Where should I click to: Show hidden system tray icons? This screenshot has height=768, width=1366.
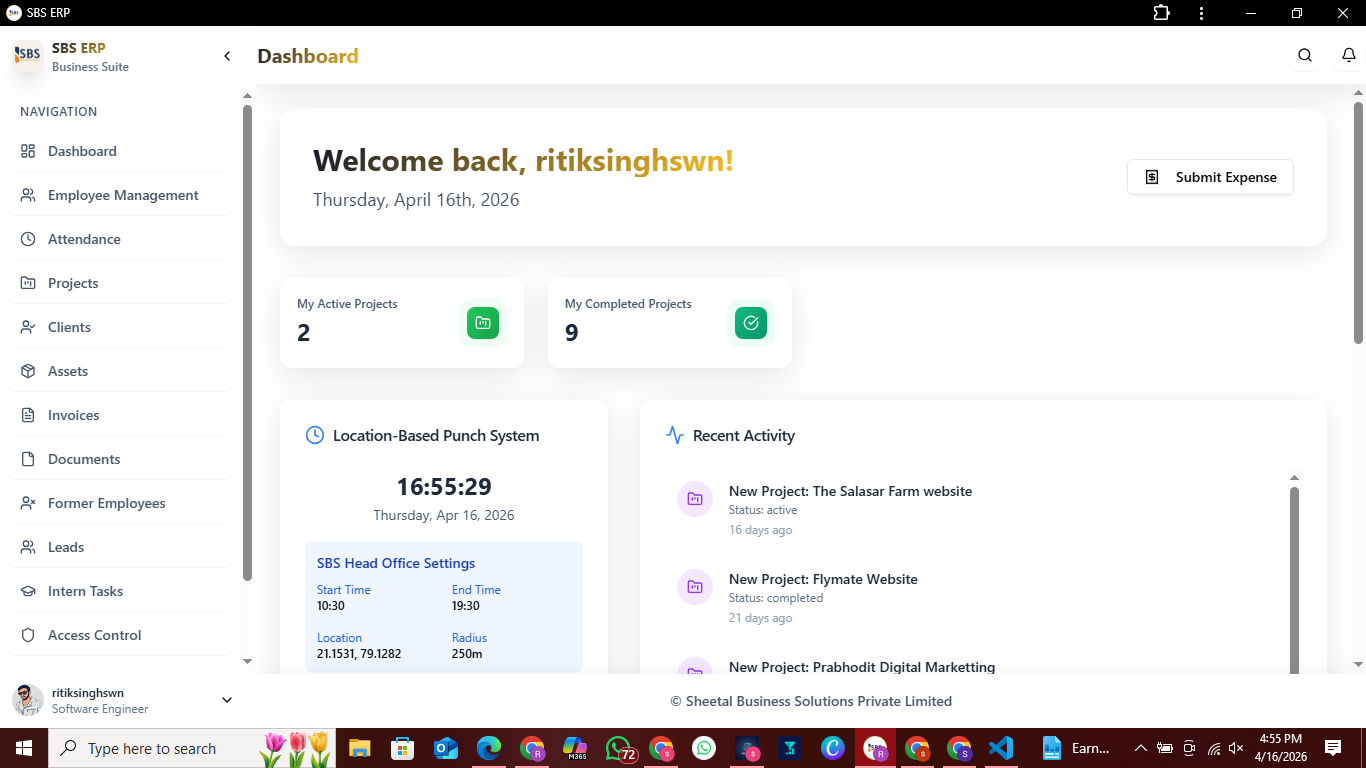[x=1140, y=748]
